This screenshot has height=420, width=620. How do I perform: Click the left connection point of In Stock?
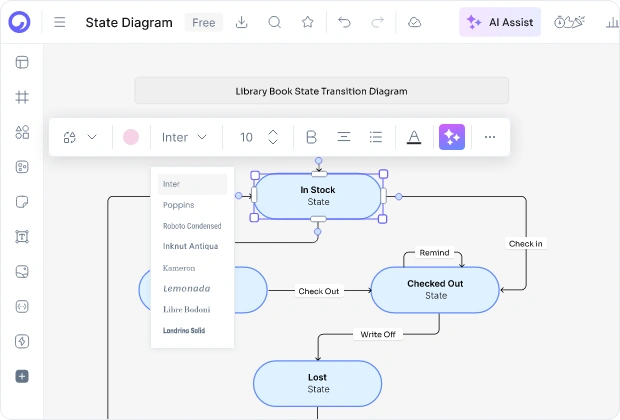click(x=238, y=196)
